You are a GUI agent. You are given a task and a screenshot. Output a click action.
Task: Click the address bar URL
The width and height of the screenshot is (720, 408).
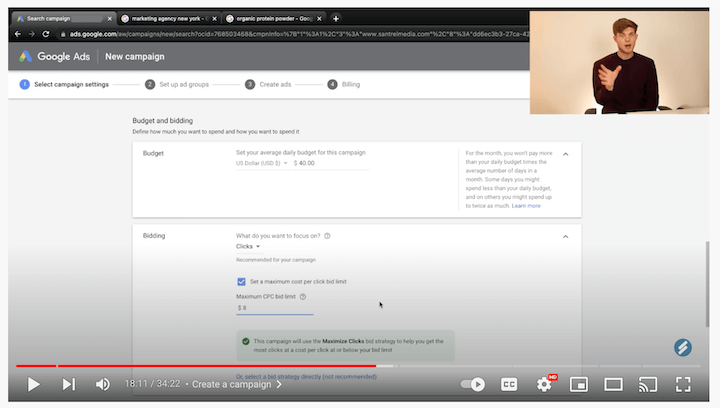coord(298,34)
